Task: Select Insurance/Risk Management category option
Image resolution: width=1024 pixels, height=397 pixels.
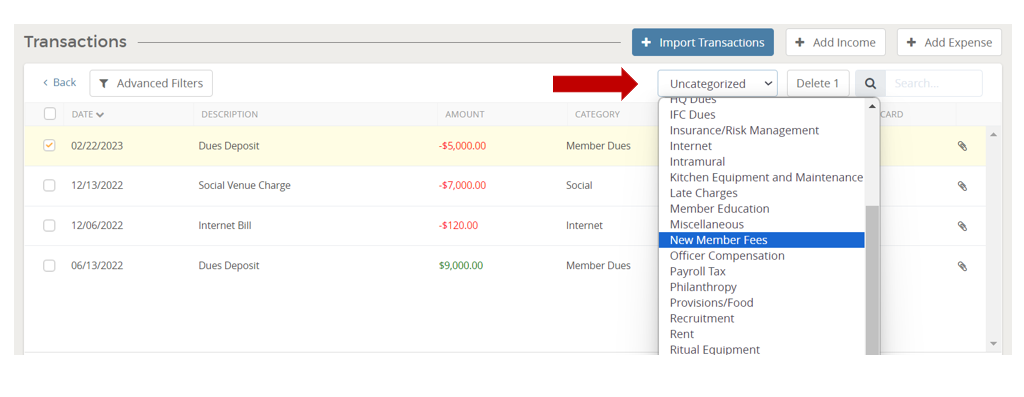Action: [761, 131]
